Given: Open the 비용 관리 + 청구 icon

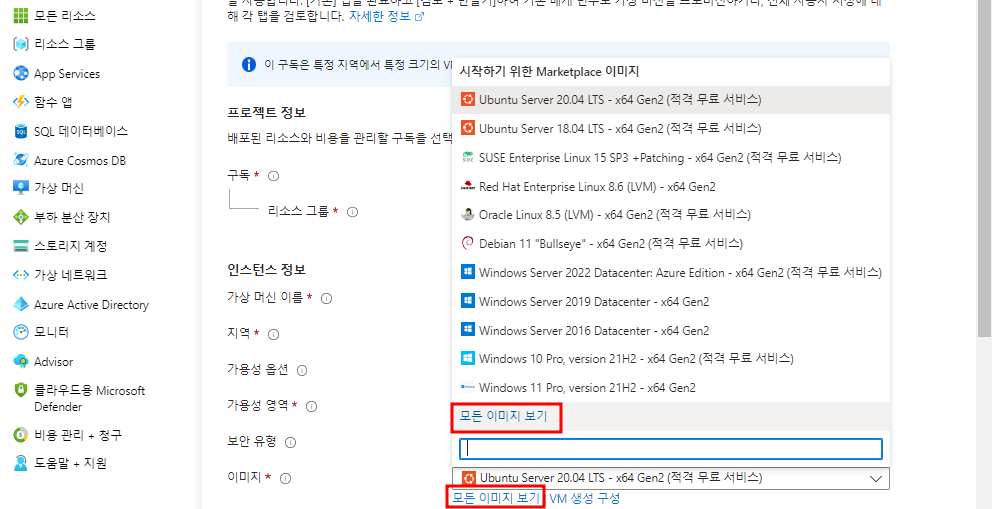Looking at the screenshot, I should [21, 435].
